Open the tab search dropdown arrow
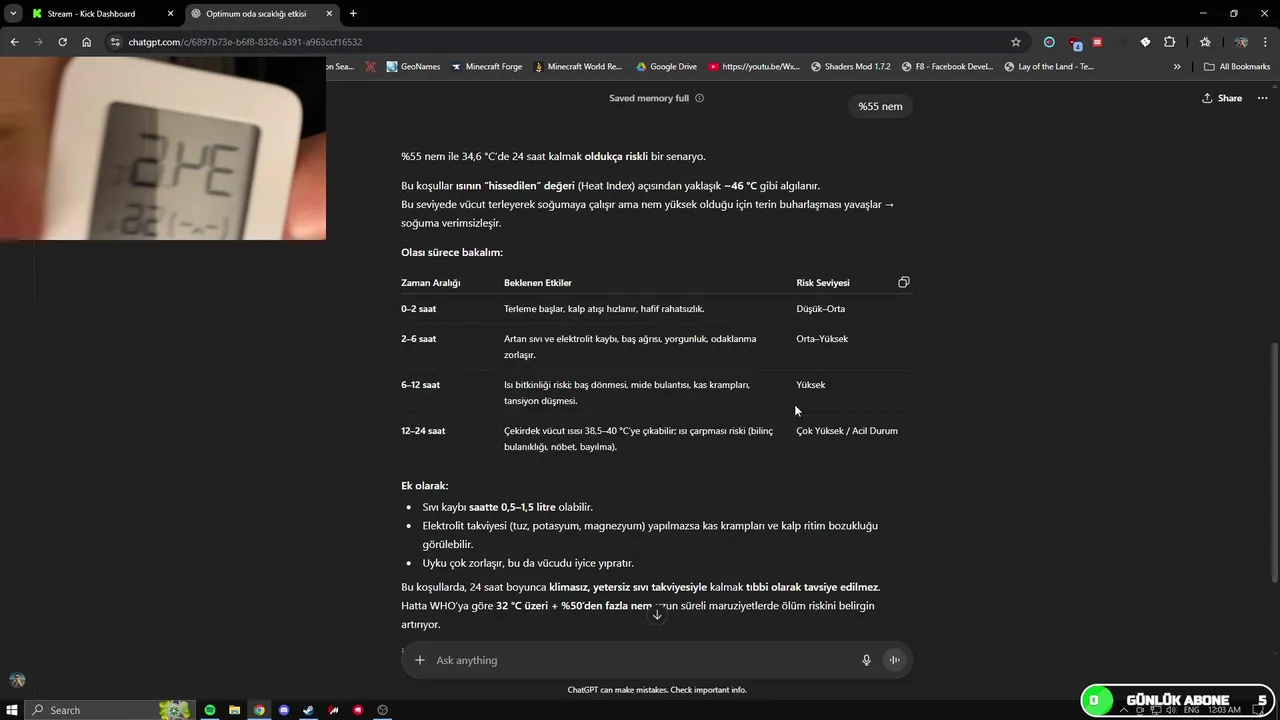The width and height of the screenshot is (1280, 720). 13,13
